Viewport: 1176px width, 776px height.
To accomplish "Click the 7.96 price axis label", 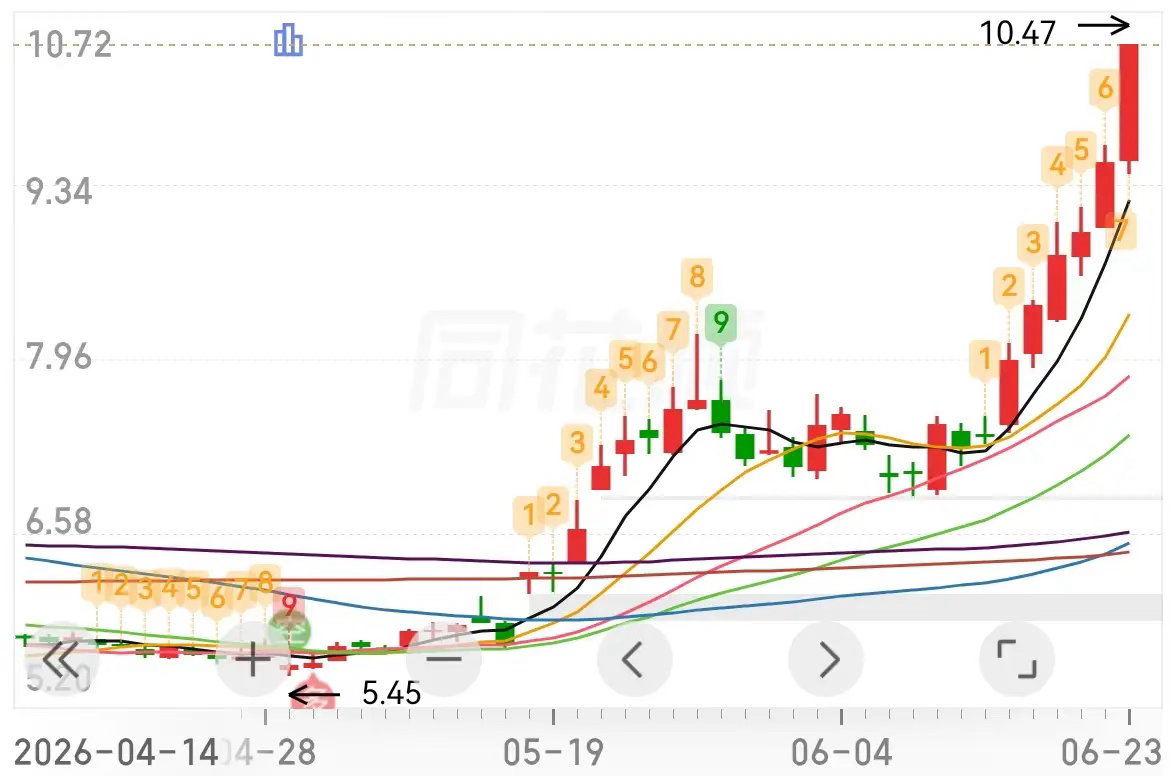I will (59, 356).
